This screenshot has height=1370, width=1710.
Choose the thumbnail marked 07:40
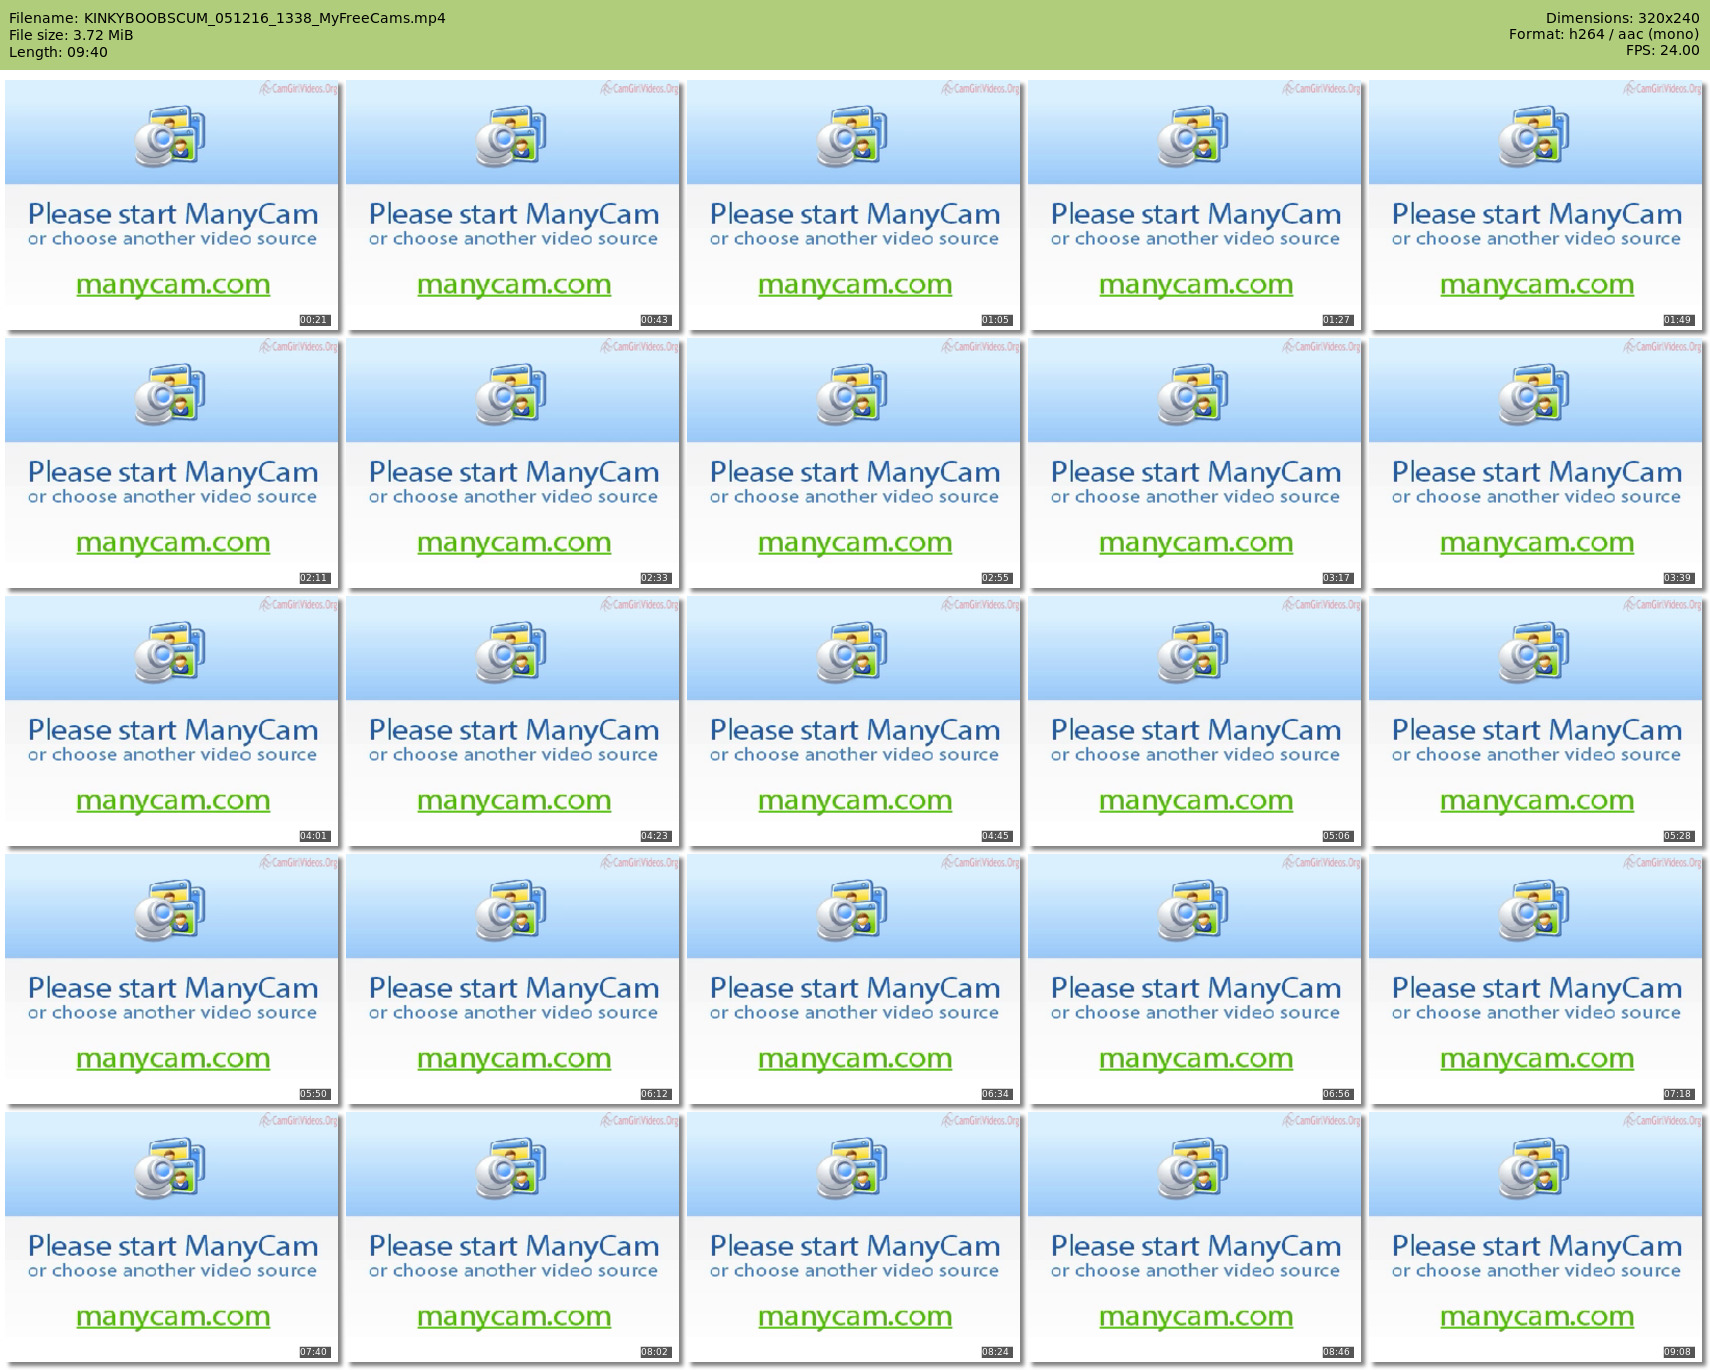172,1237
